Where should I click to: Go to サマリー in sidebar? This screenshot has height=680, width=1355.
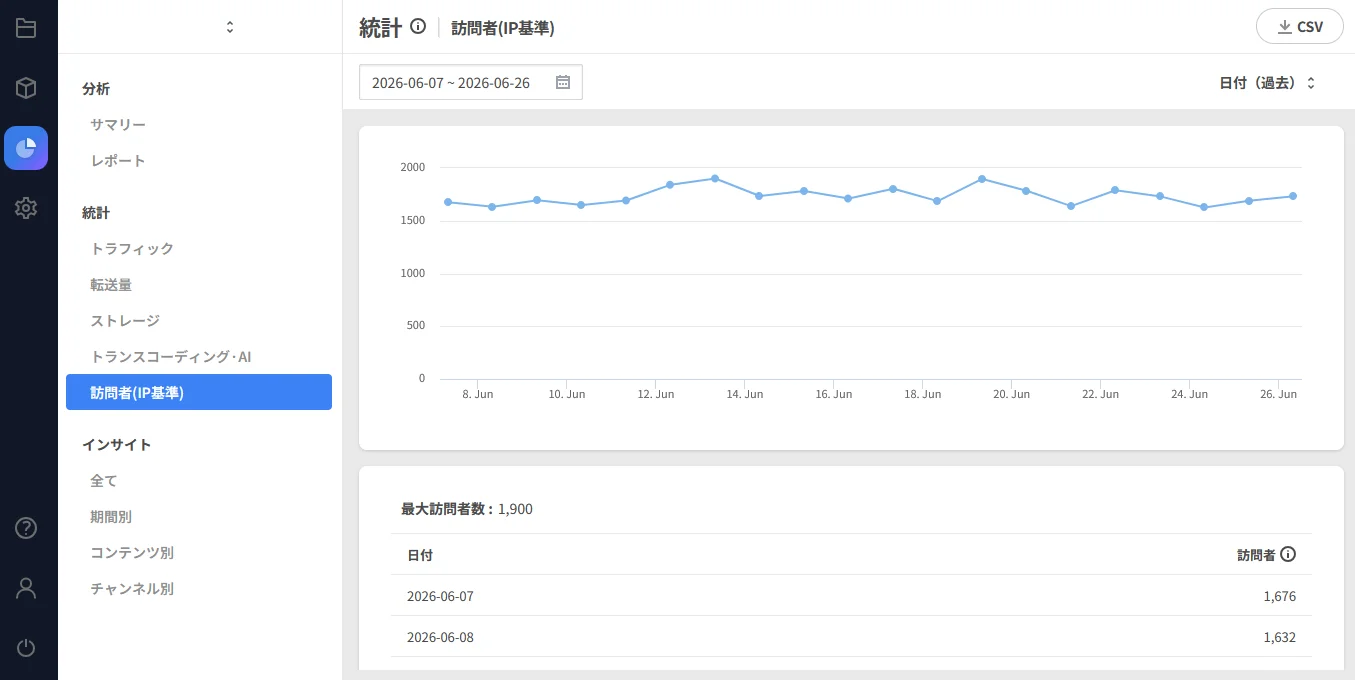[118, 125]
